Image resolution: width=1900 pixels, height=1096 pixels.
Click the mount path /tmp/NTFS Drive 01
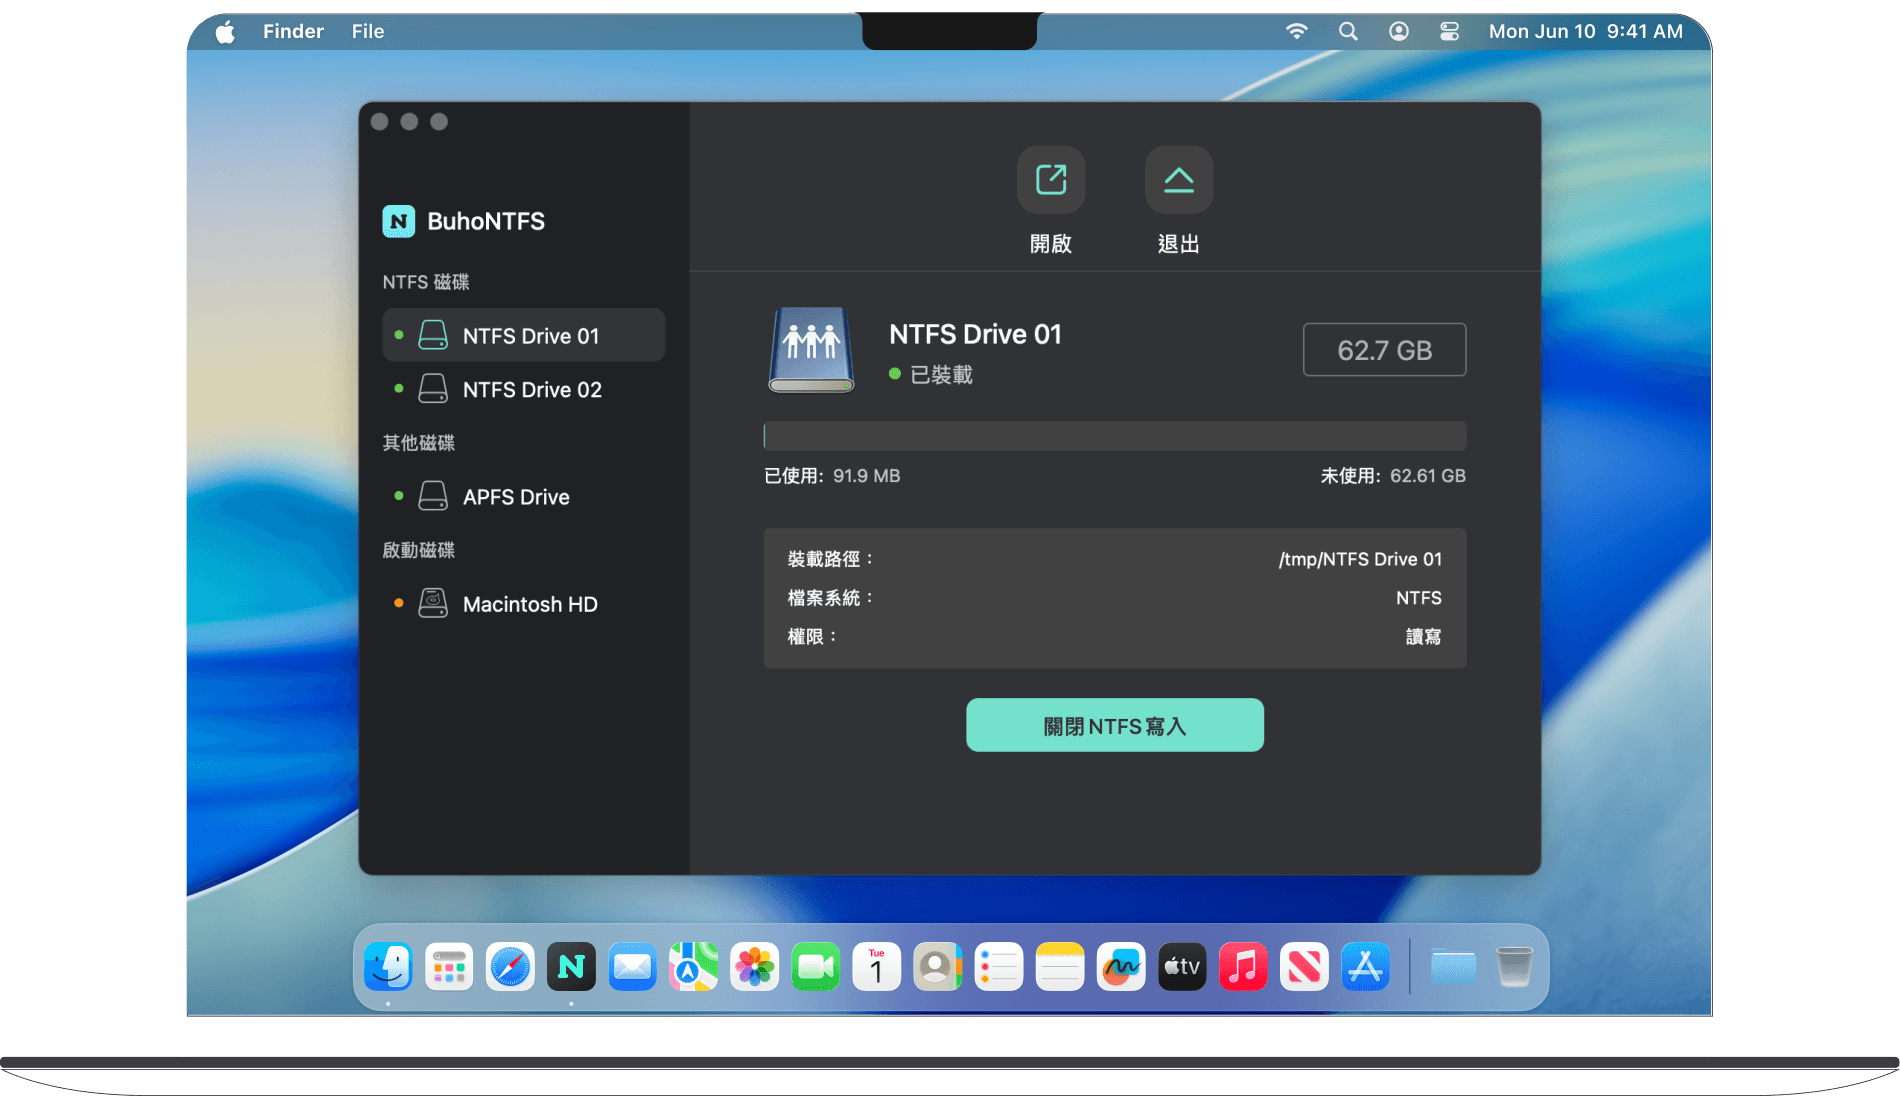pos(1359,559)
